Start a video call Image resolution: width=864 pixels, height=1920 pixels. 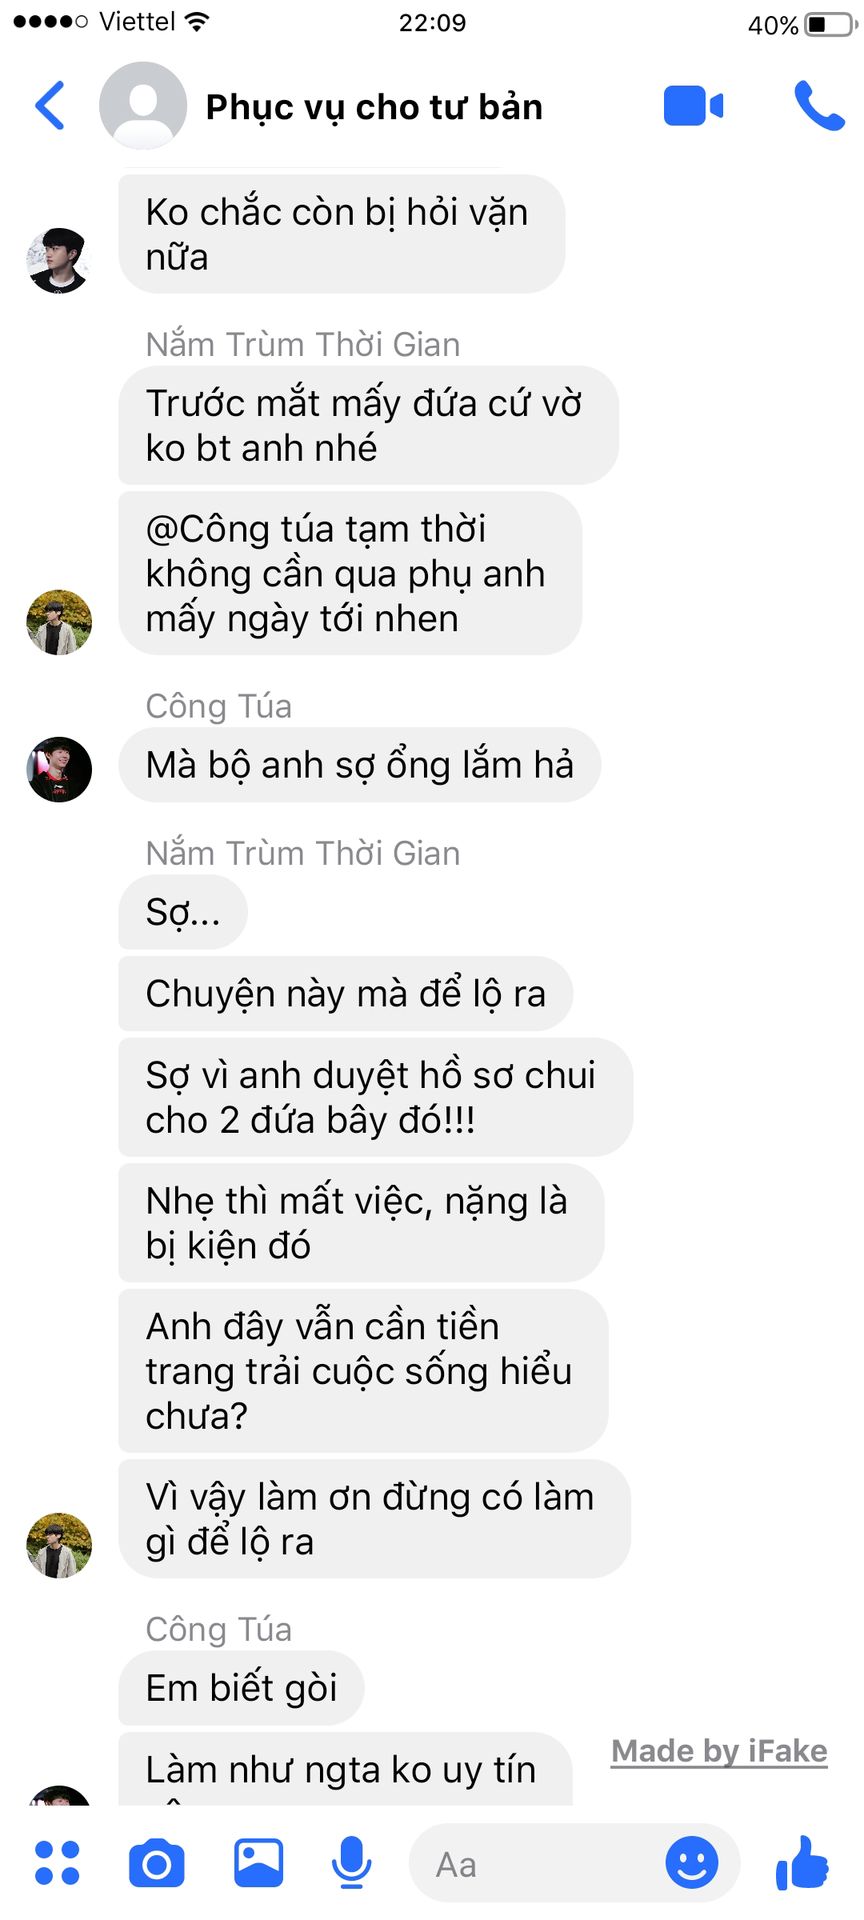693,106
